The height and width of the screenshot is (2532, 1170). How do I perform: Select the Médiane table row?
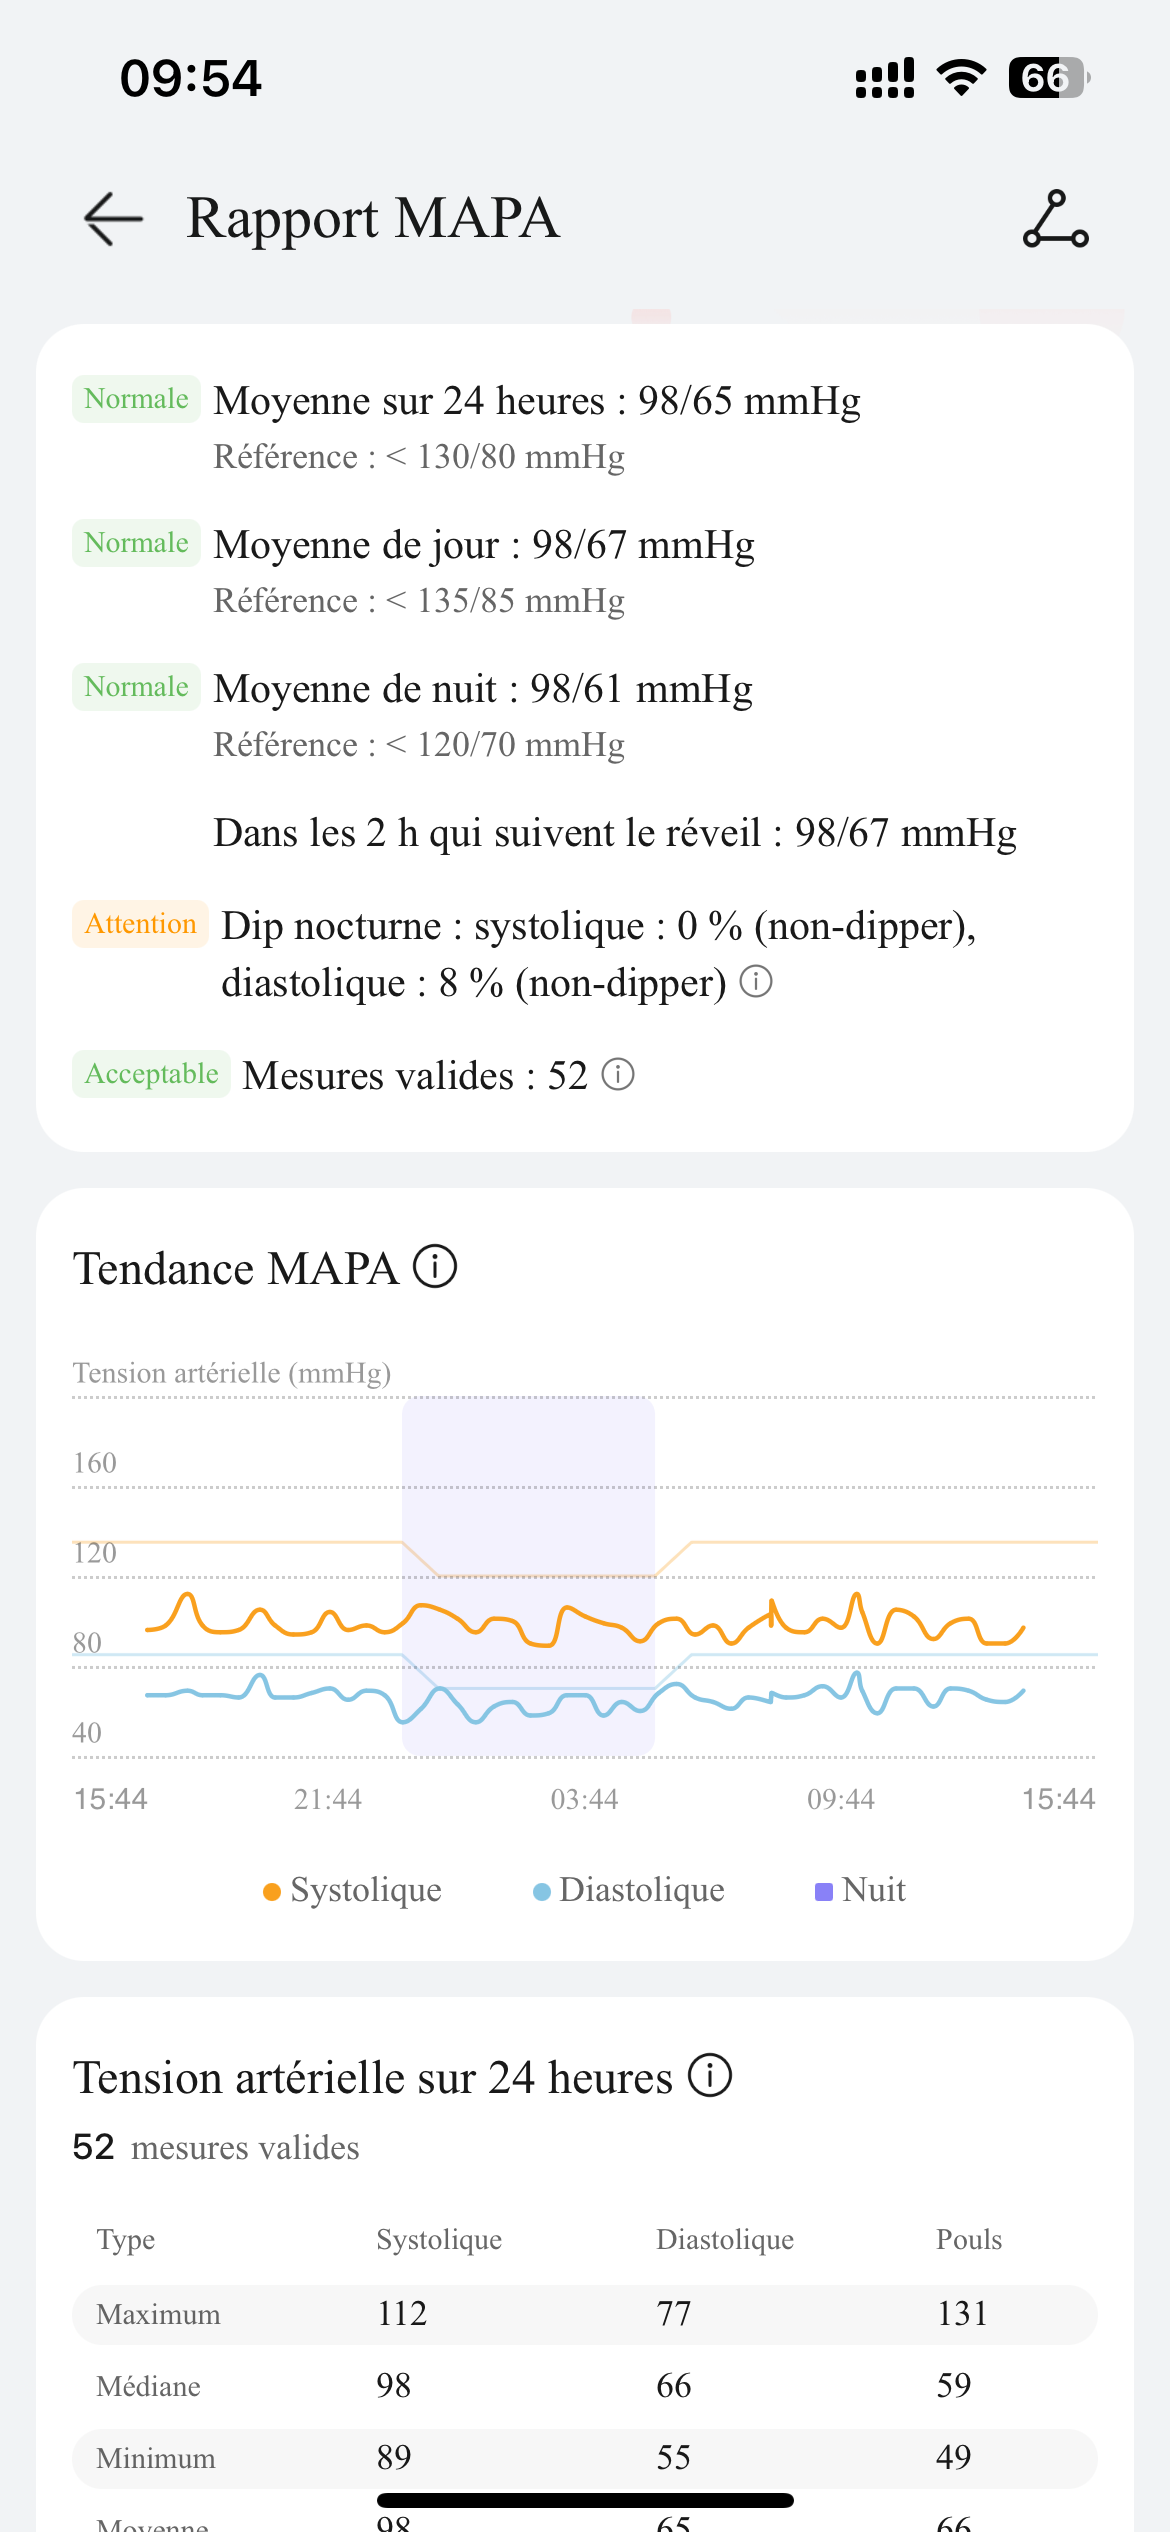[584, 2386]
